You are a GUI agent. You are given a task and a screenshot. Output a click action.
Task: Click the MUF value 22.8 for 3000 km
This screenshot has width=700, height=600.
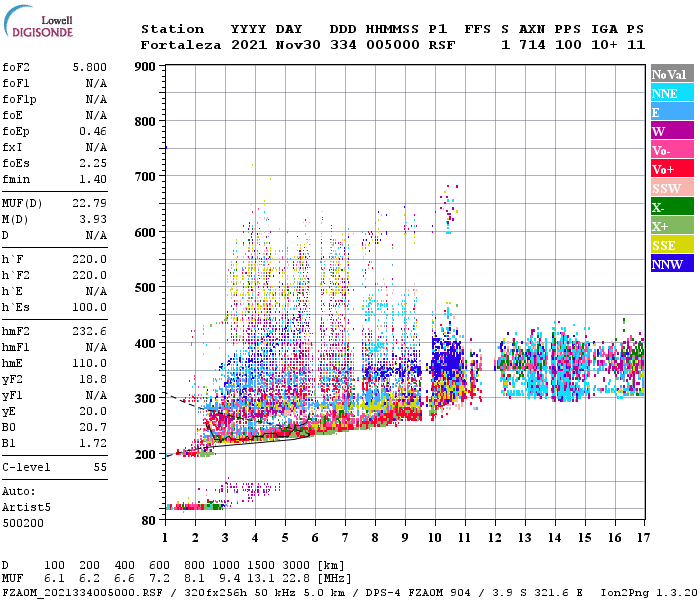296,579
